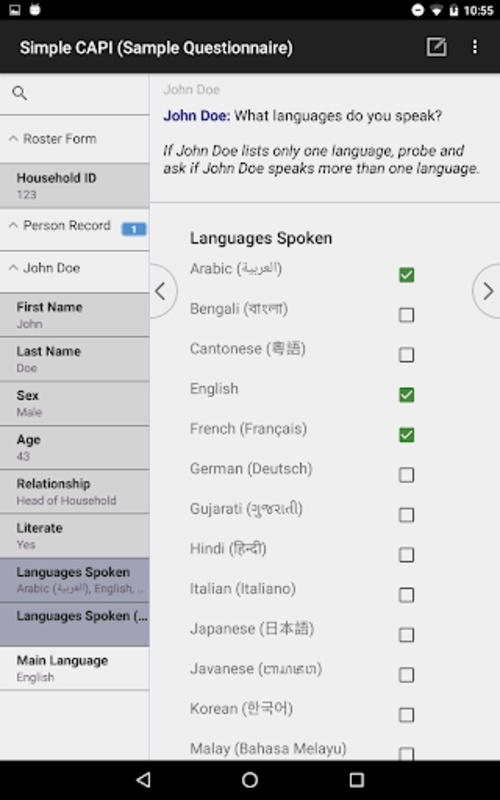Uncheck the French (Français) checkbox

[406, 435]
